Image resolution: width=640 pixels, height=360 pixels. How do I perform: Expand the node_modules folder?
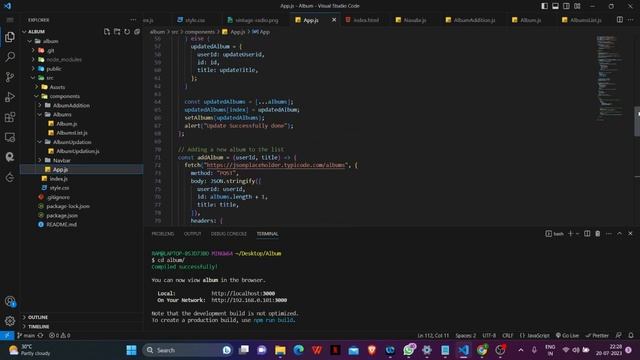(x=33, y=60)
